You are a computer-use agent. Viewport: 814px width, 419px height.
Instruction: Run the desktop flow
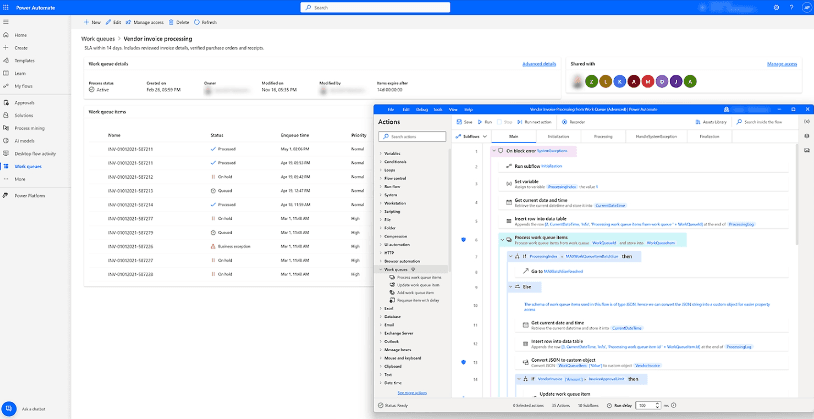pyautogui.click(x=486, y=120)
